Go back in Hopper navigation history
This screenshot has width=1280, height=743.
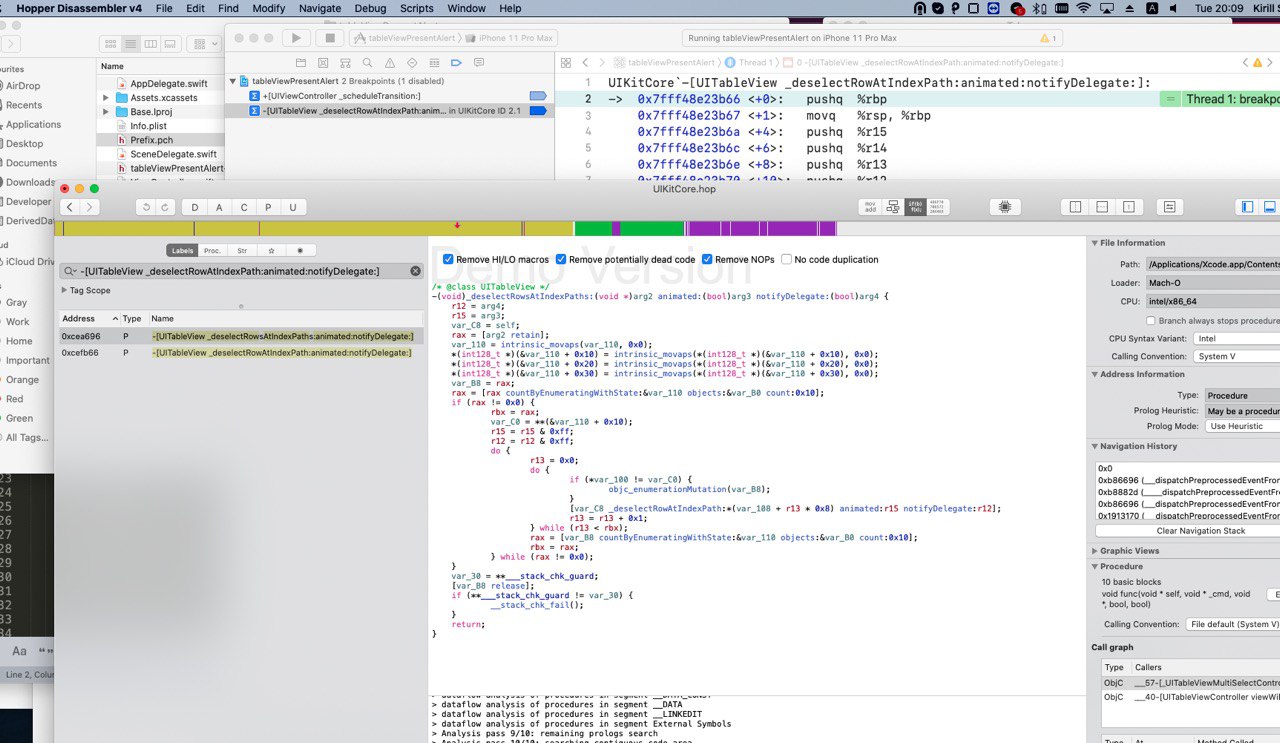coord(70,207)
